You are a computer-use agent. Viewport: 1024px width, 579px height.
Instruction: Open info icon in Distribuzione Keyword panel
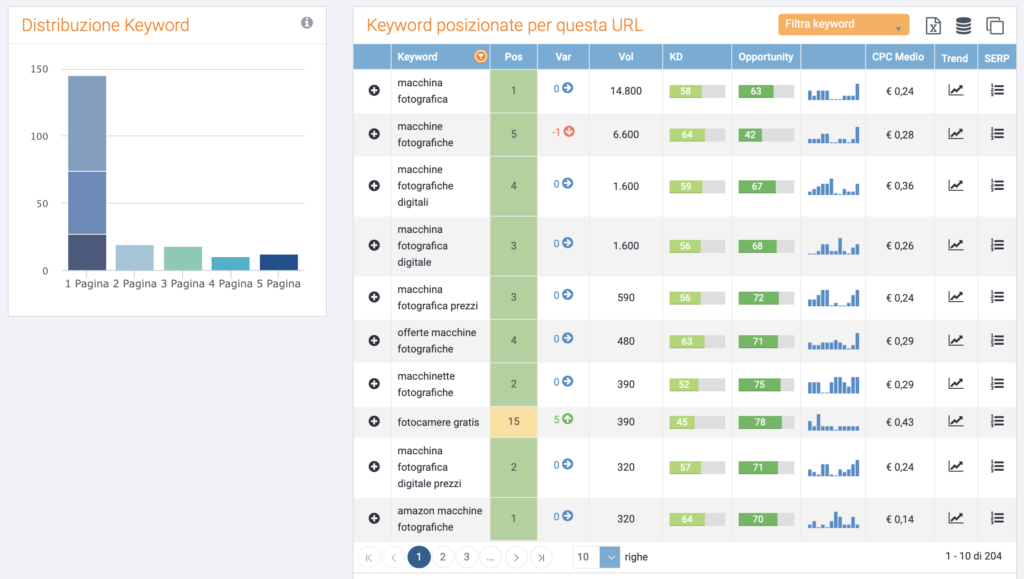[x=307, y=22]
